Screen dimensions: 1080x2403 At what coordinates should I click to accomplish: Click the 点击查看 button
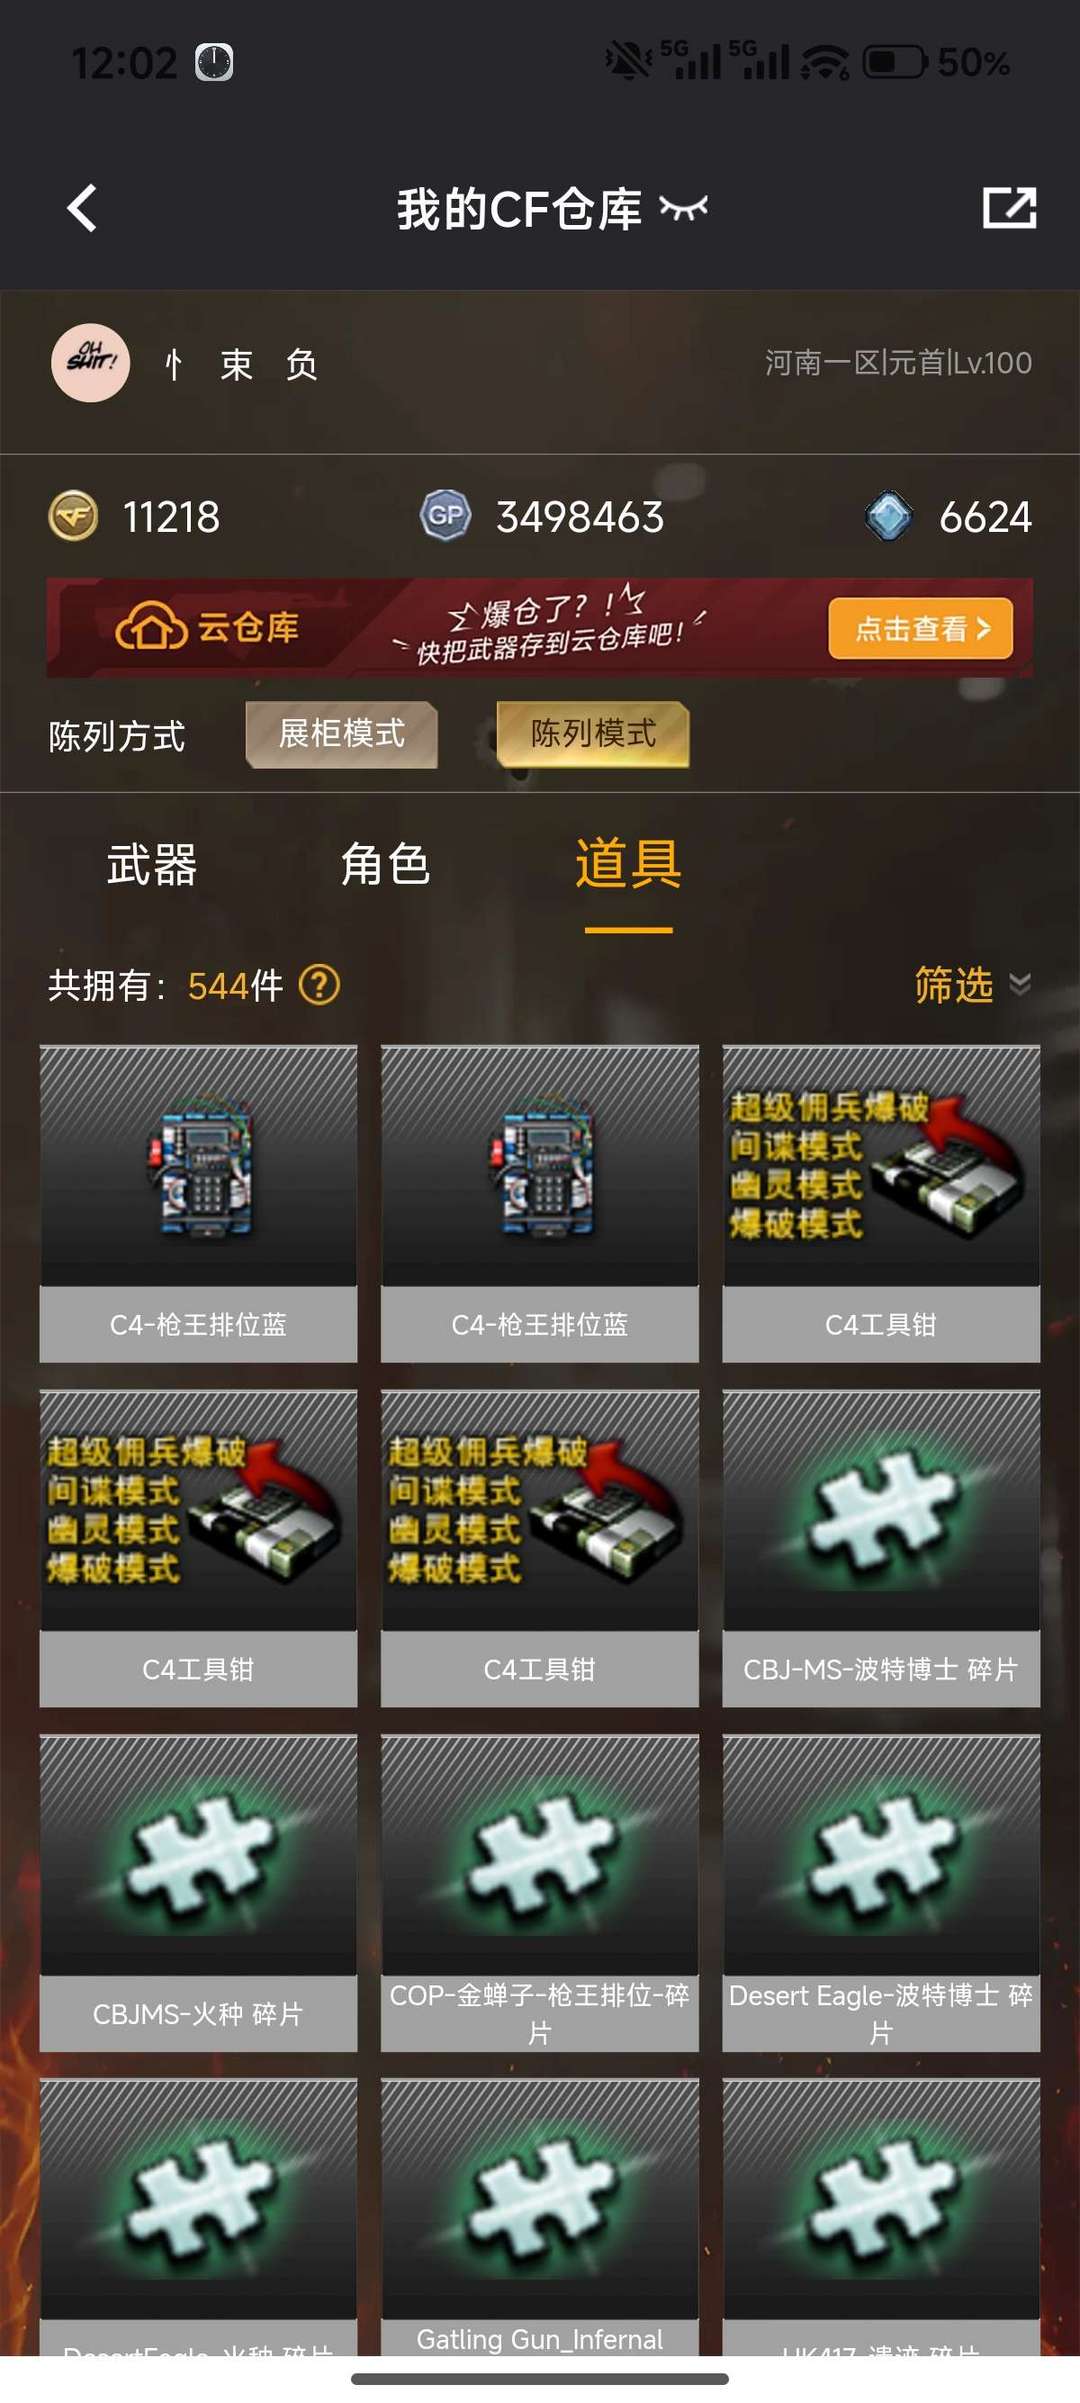tap(921, 628)
